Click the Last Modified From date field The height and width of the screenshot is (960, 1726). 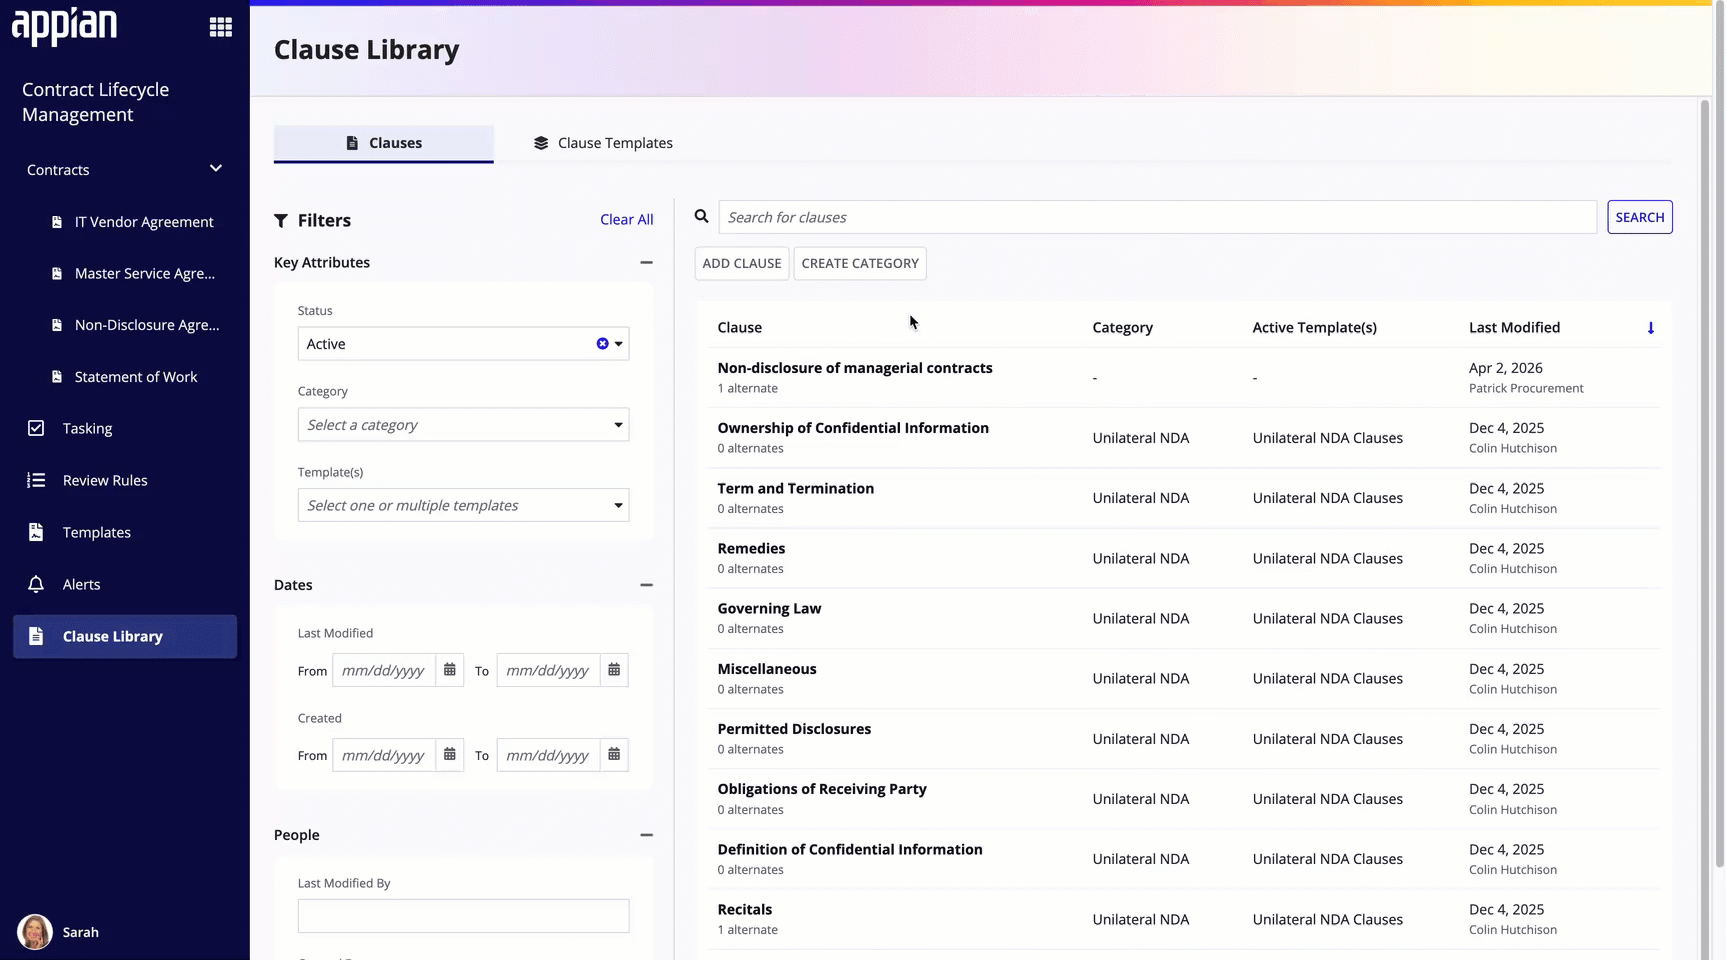click(x=384, y=670)
